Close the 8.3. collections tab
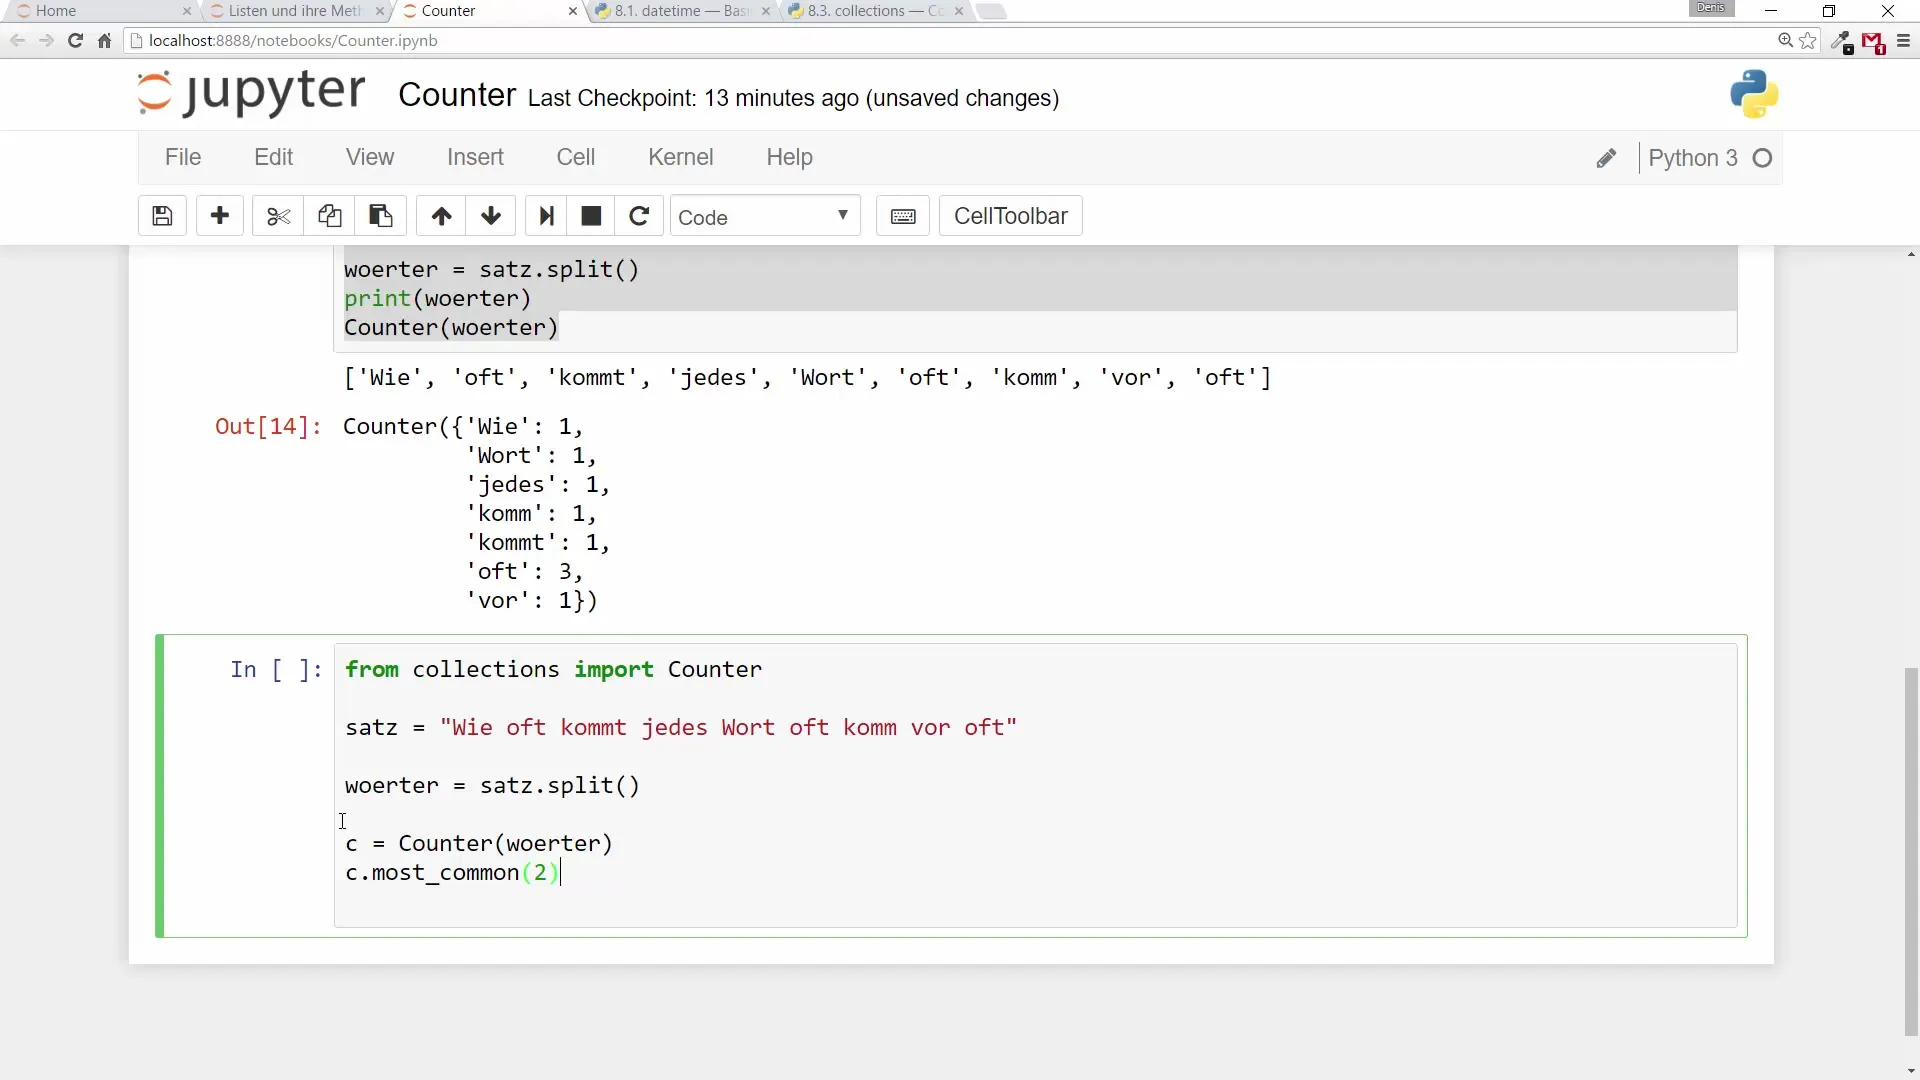This screenshot has width=1920, height=1080. [958, 11]
